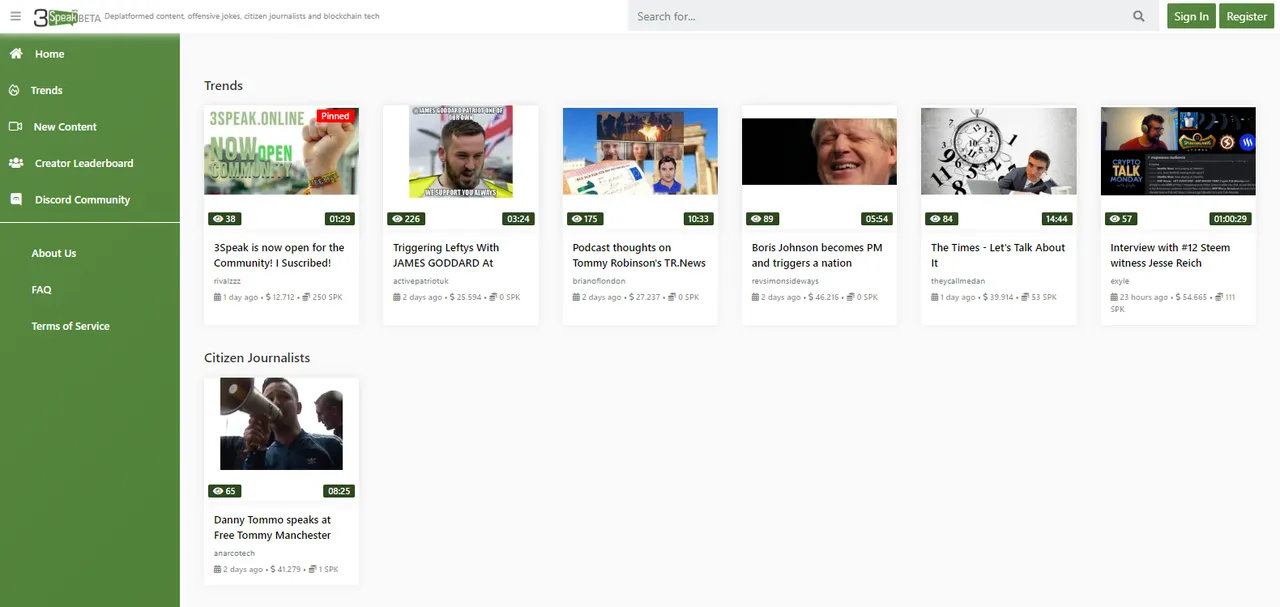
Task: Click the Discord Community chat icon
Action: [x=15, y=199]
